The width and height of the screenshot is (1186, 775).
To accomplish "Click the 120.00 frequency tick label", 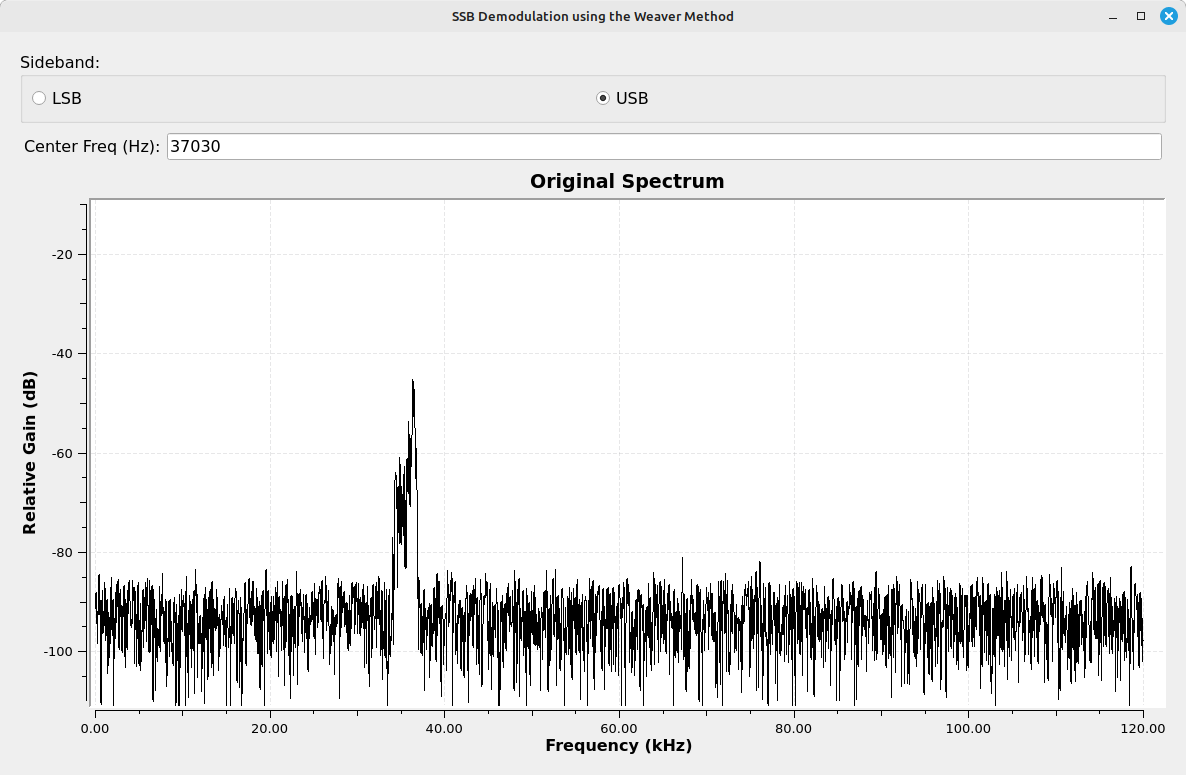I will 1143,729.
